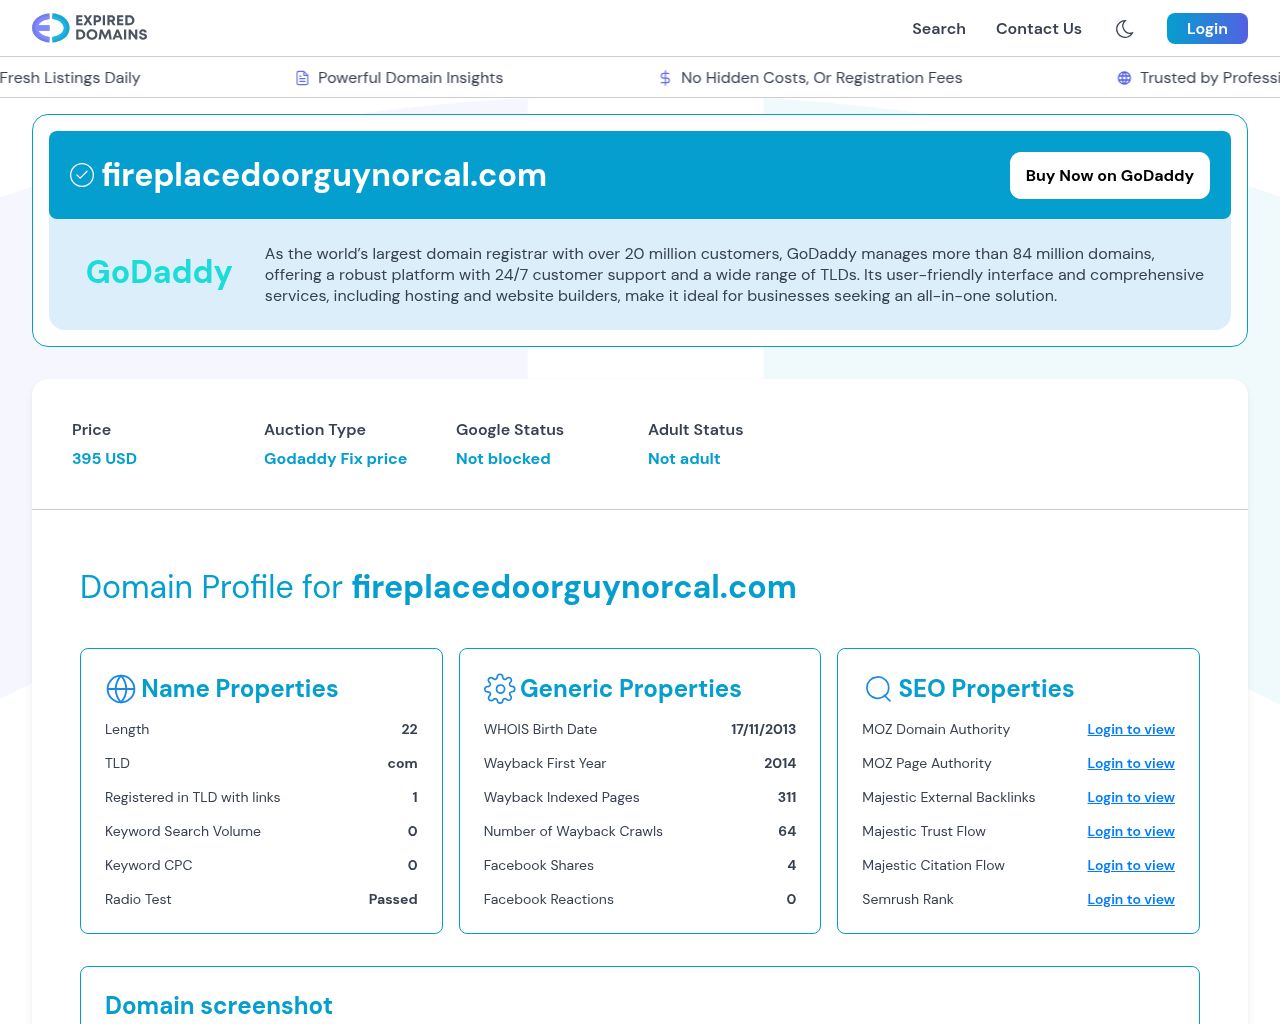
Task: Click Login to view for MOZ Page Authority
Action: tap(1130, 764)
